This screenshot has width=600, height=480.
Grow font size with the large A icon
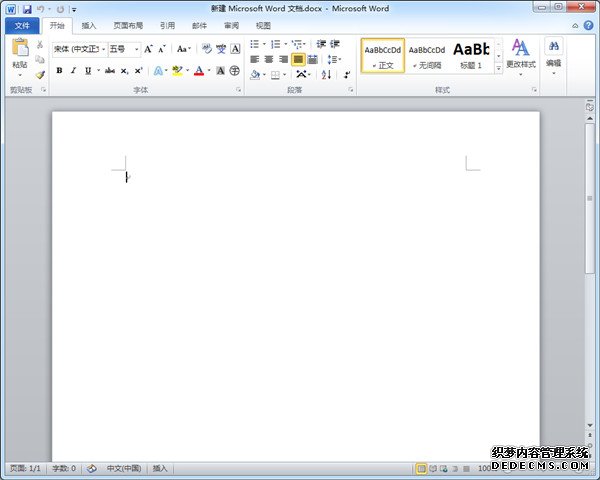coord(148,49)
